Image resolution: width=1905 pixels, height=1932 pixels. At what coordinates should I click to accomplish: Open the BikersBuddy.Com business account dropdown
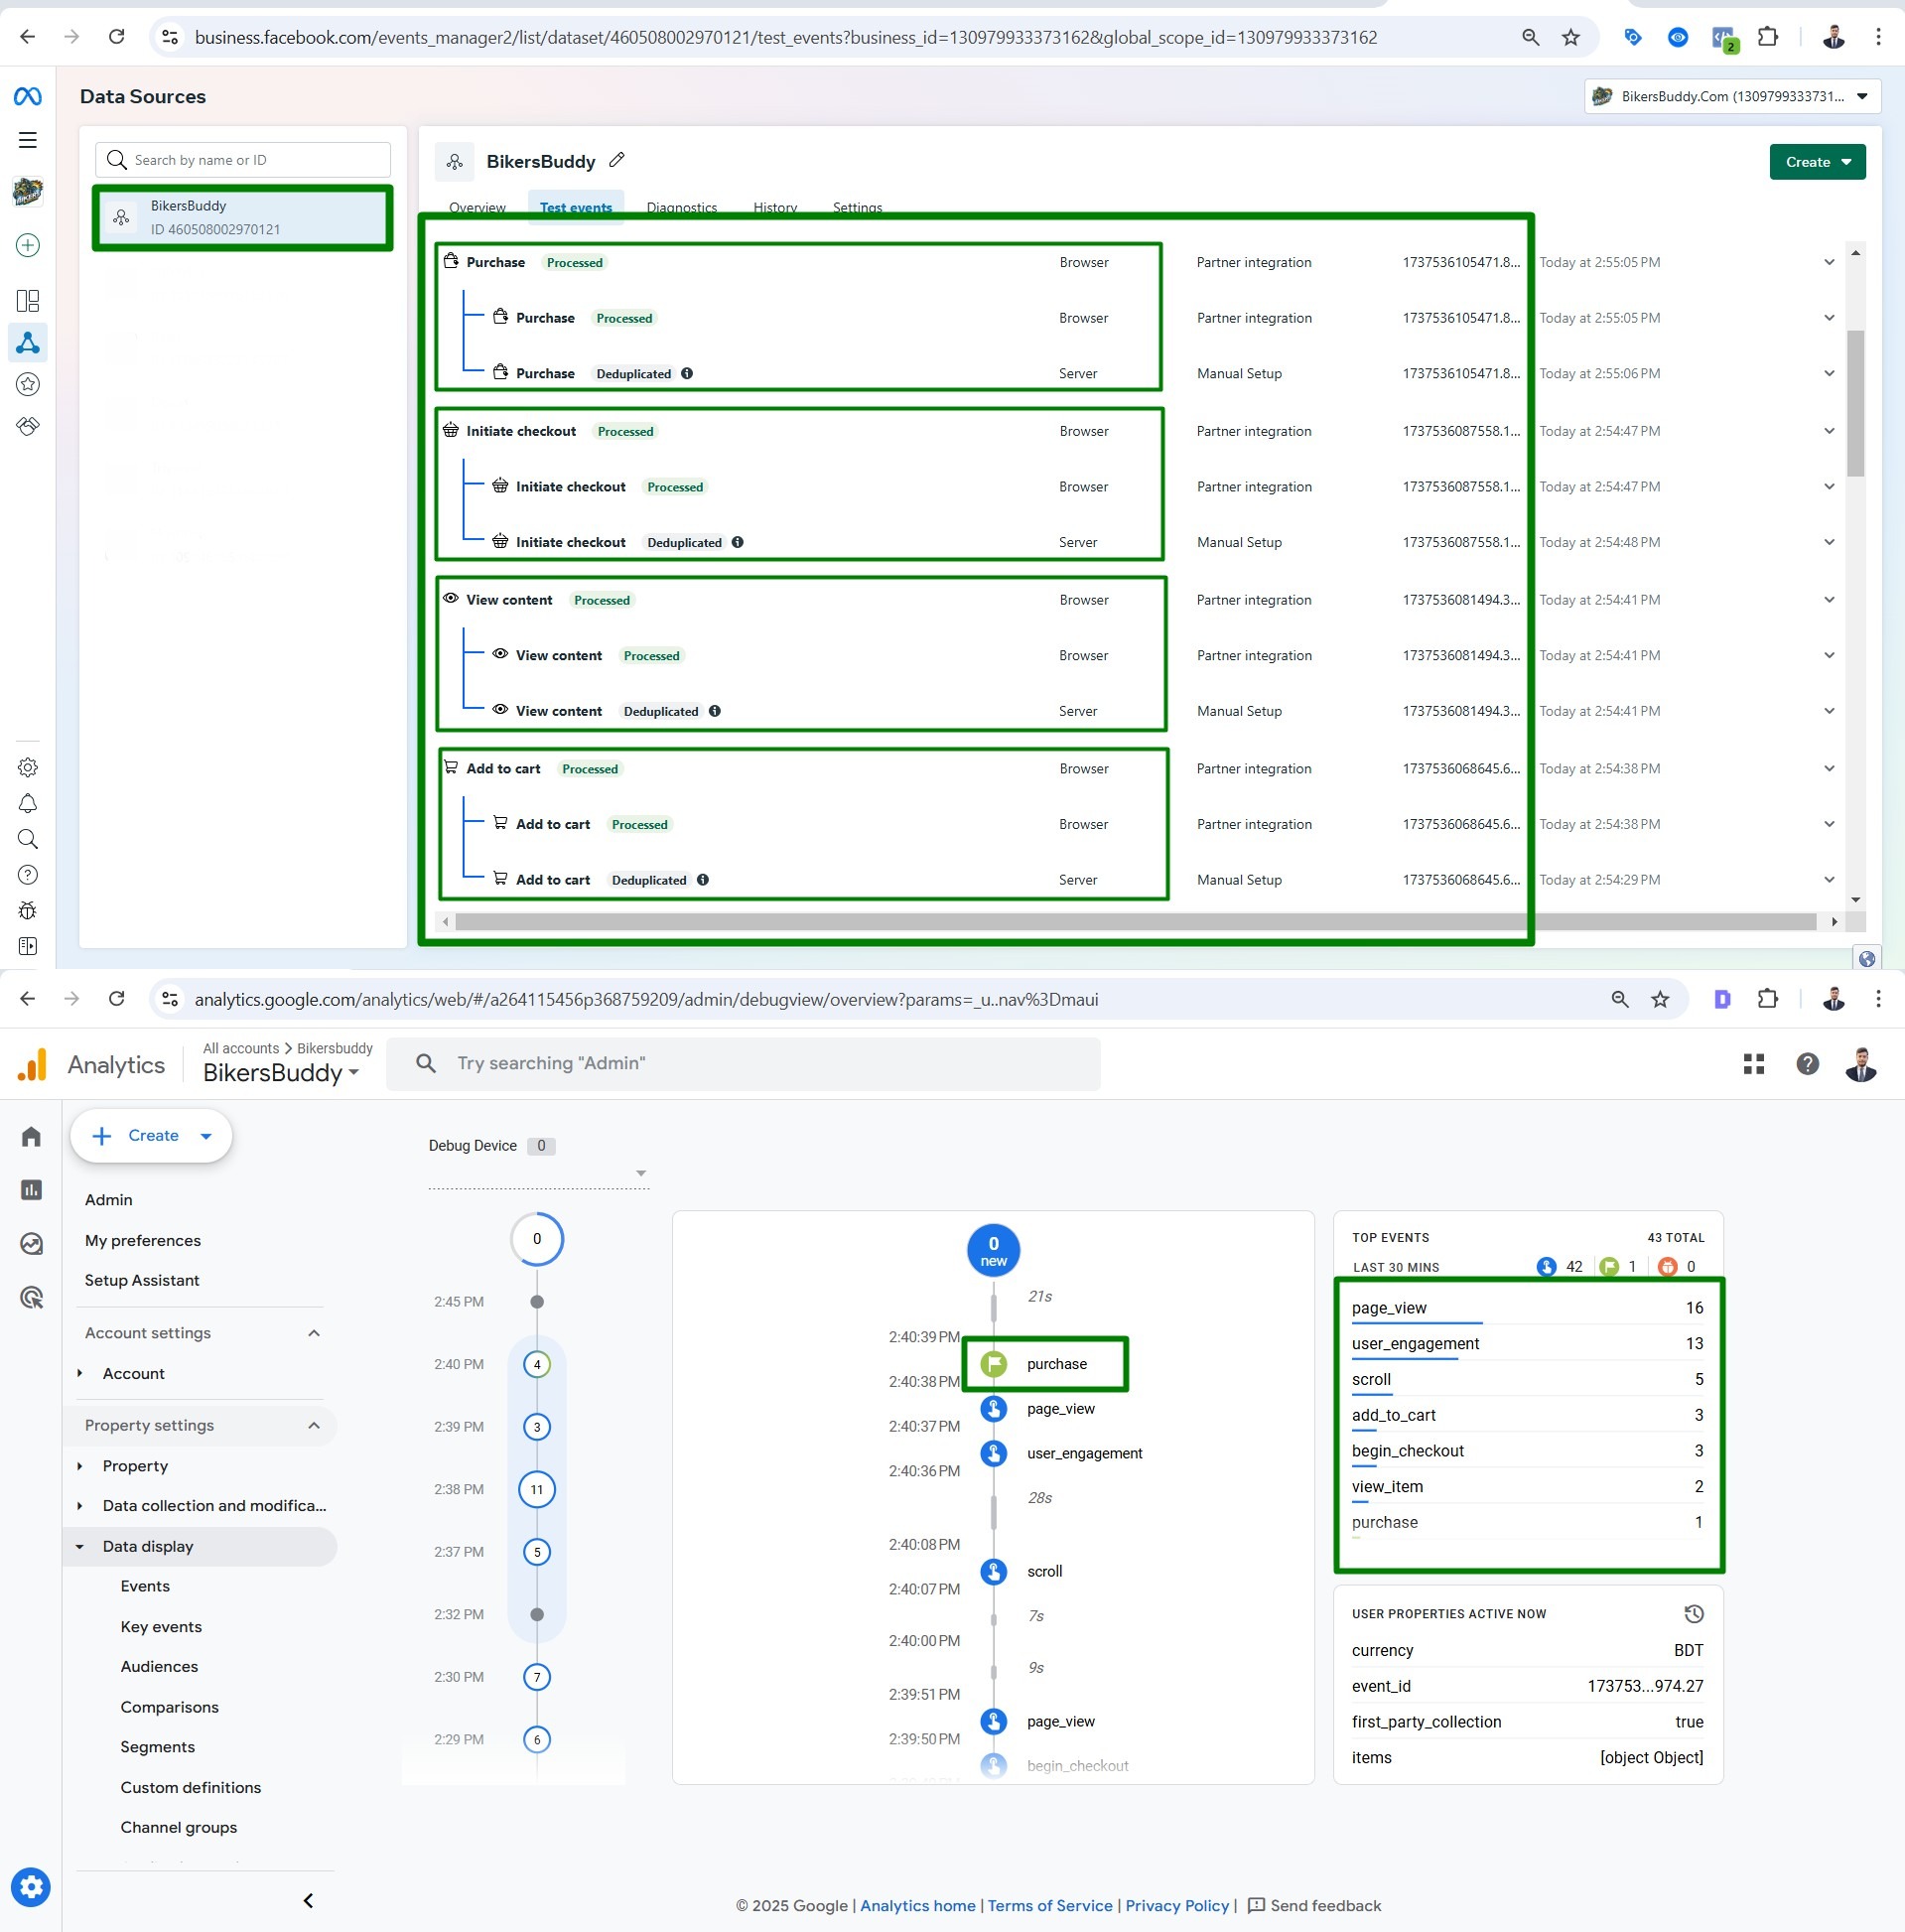coord(1732,97)
